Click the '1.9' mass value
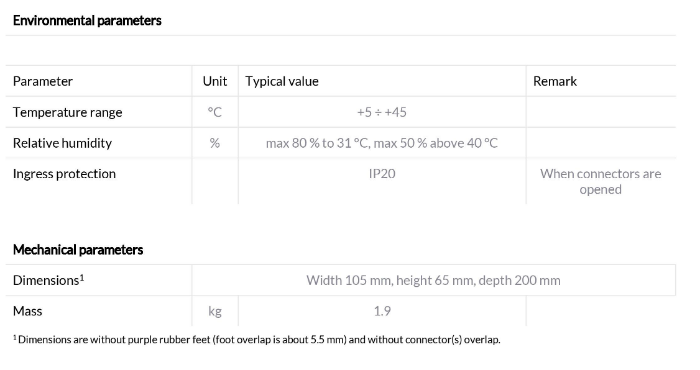 click(x=382, y=311)
